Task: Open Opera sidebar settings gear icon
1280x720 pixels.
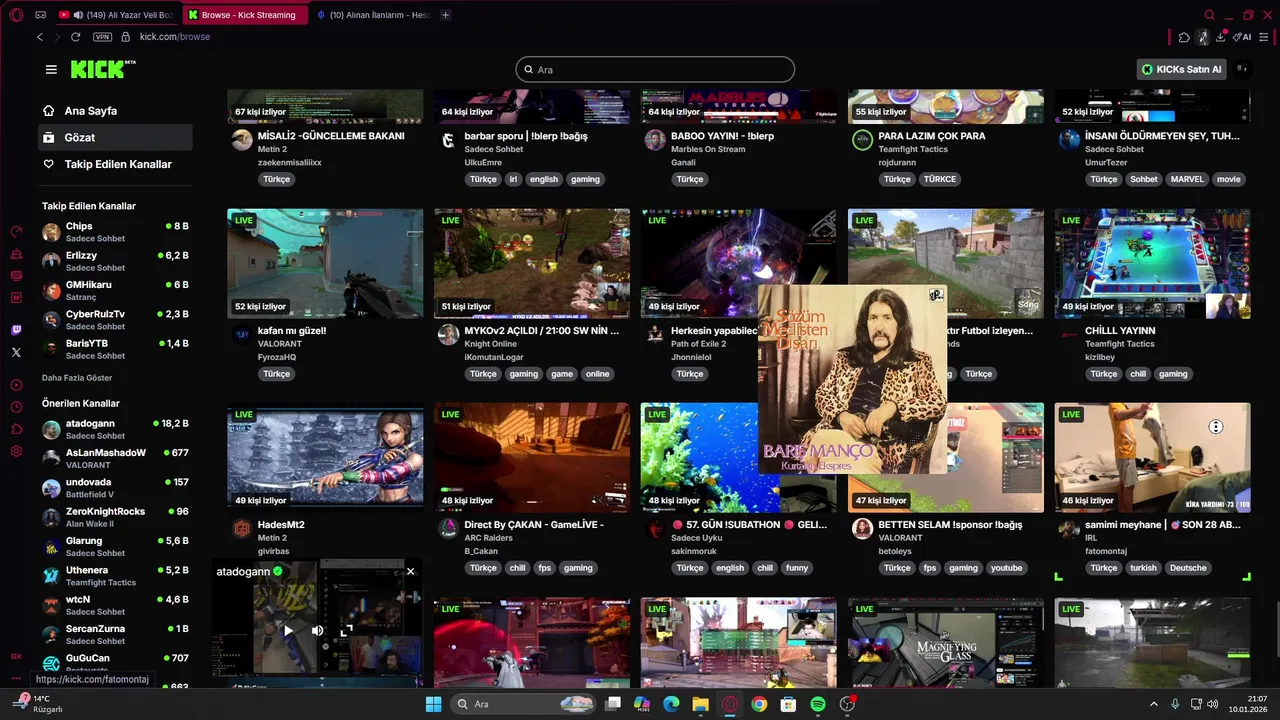Action: pos(16,451)
